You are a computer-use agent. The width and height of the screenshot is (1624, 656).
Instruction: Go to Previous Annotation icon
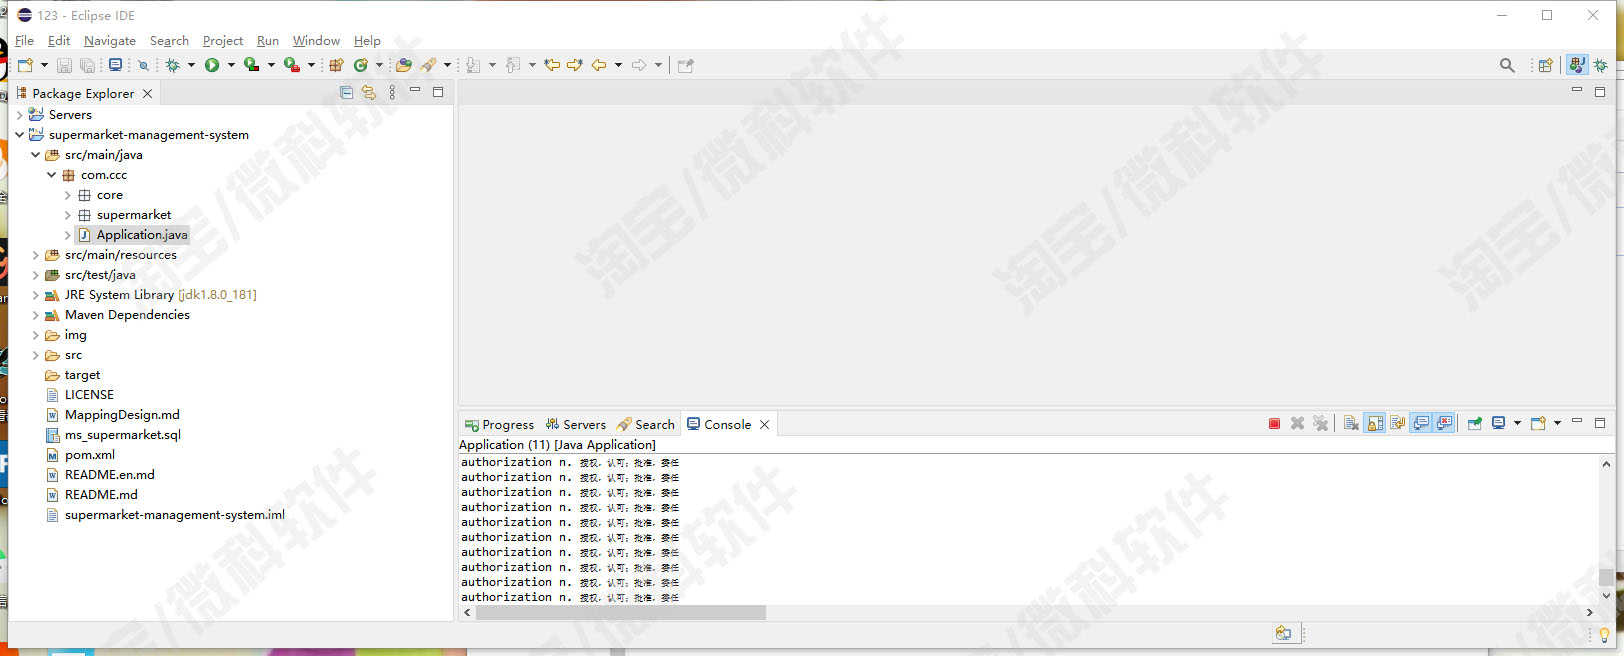[513, 65]
